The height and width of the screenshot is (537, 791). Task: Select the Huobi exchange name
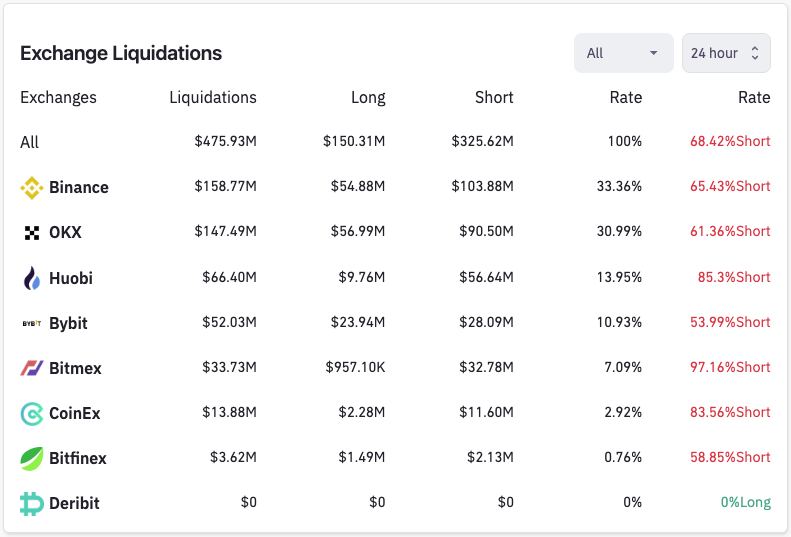(x=71, y=278)
